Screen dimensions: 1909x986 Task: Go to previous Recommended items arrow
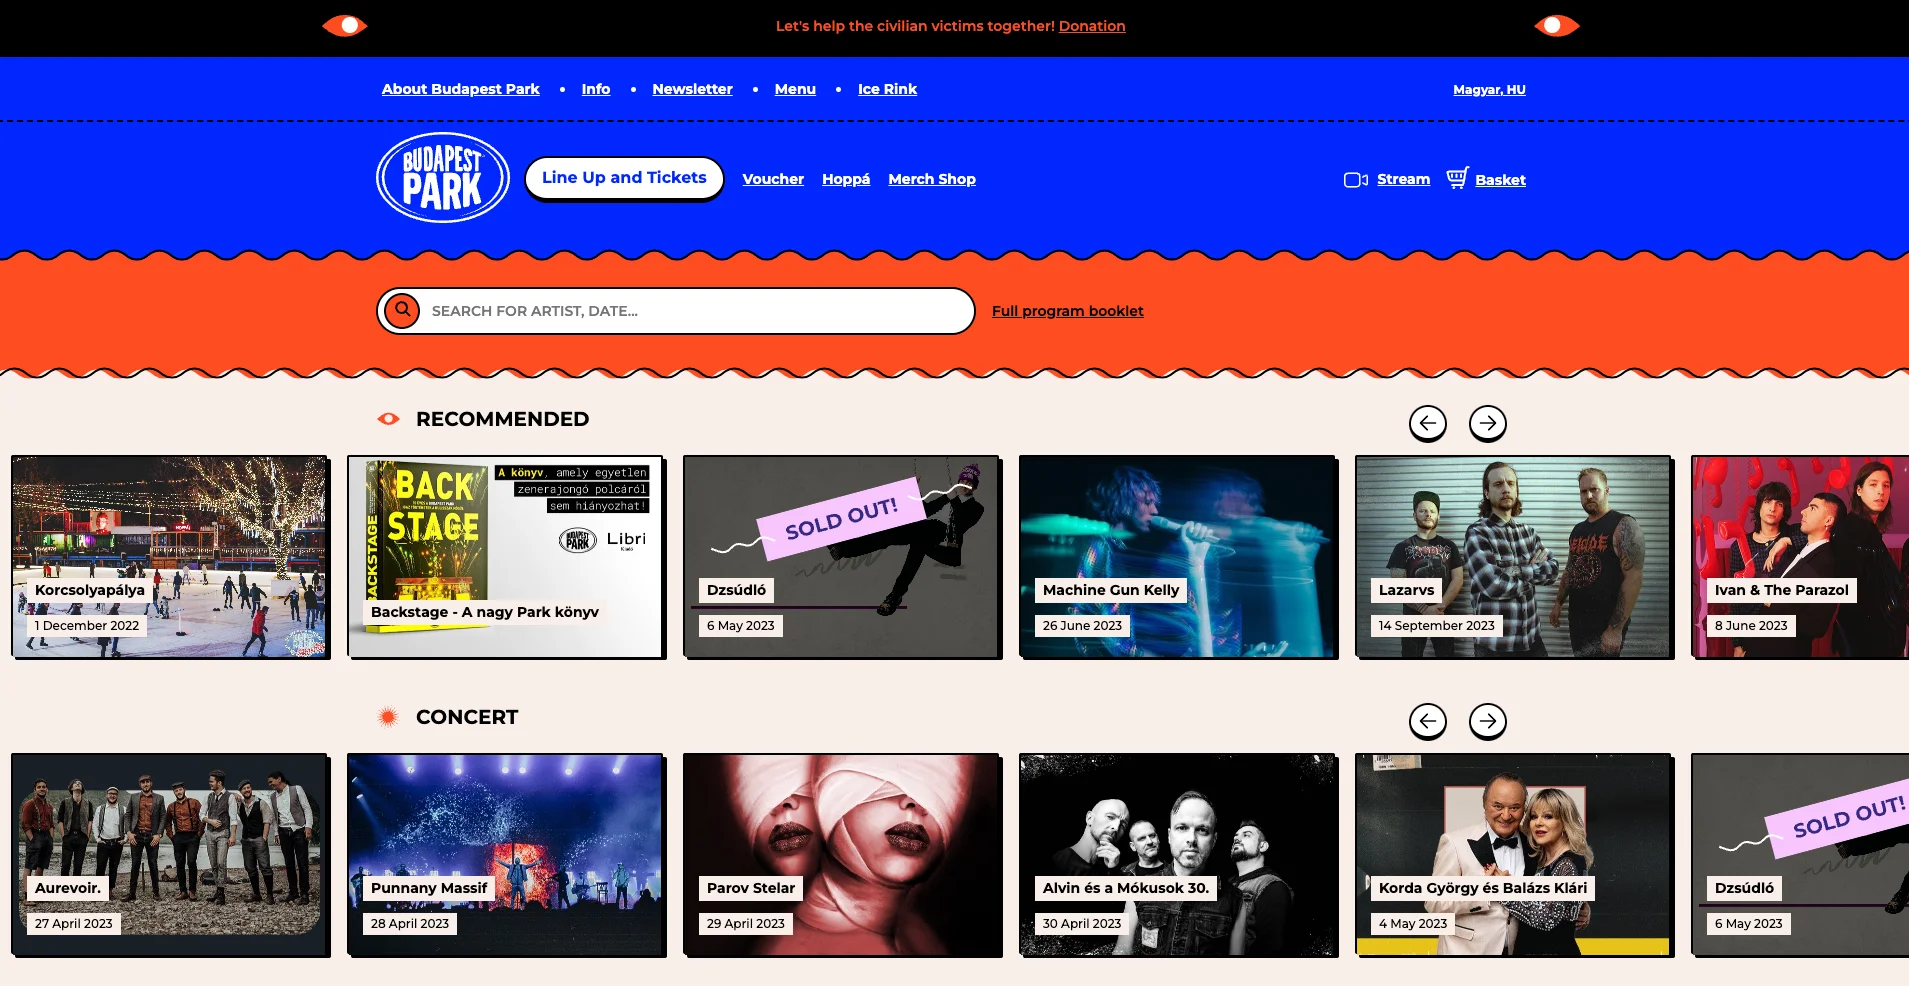[x=1428, y=423]
